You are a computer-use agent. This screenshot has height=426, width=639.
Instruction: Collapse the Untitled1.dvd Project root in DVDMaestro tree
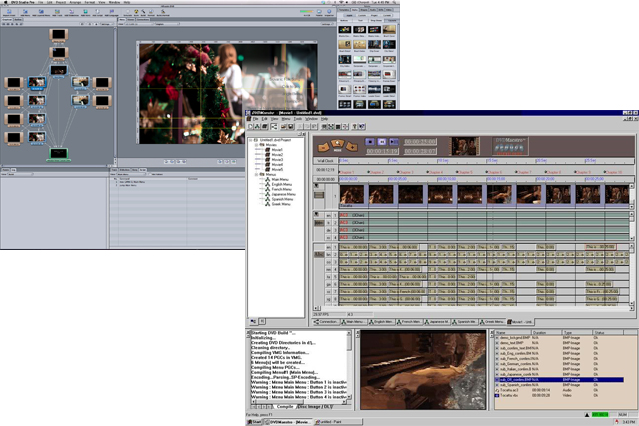[251, 140]
